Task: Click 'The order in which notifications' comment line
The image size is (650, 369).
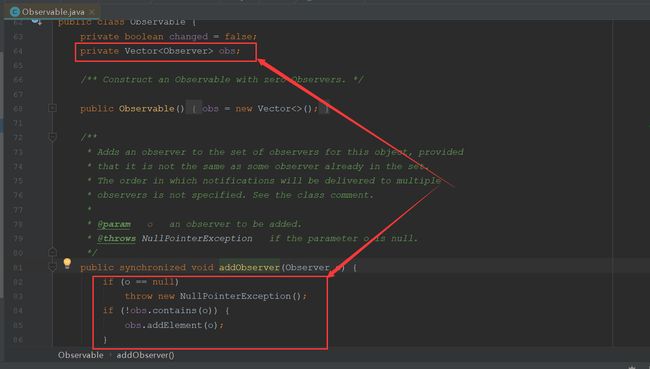Action: (x=264, y=180)
